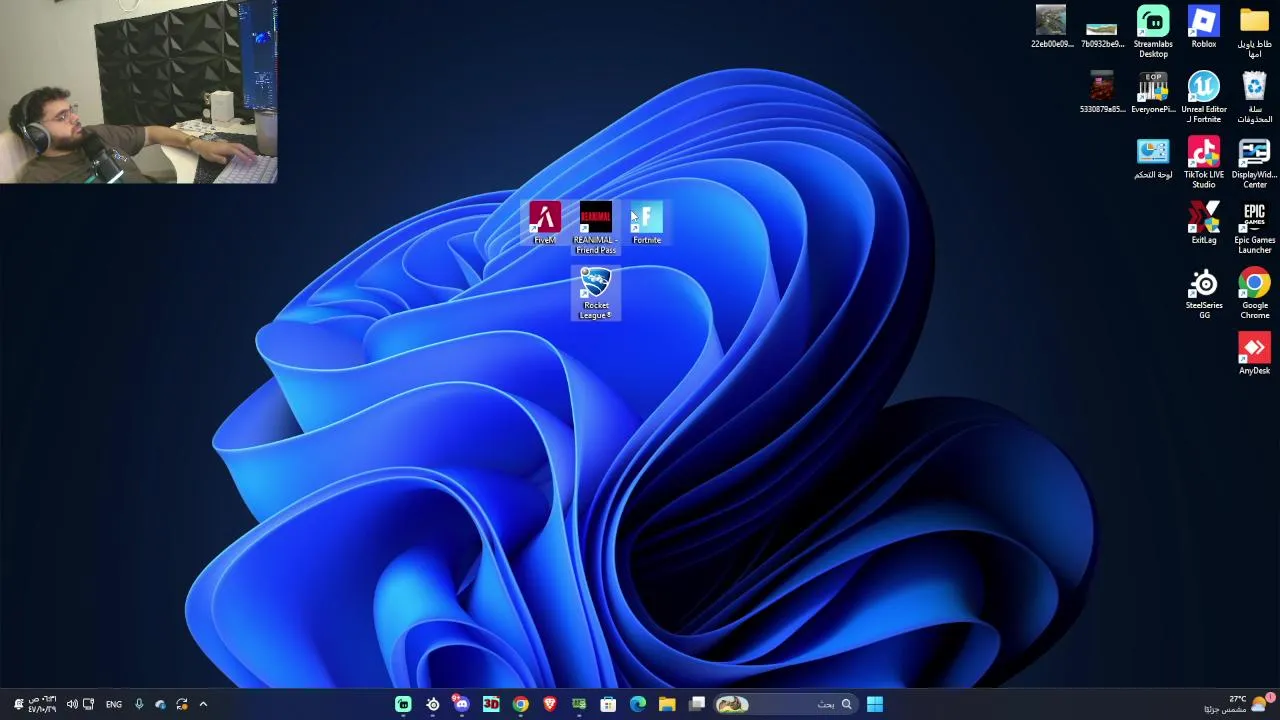Viewport: 1280px width, 720px height.
Task: Click the refresh update tray icon
Action: click(x=182, y=704)
